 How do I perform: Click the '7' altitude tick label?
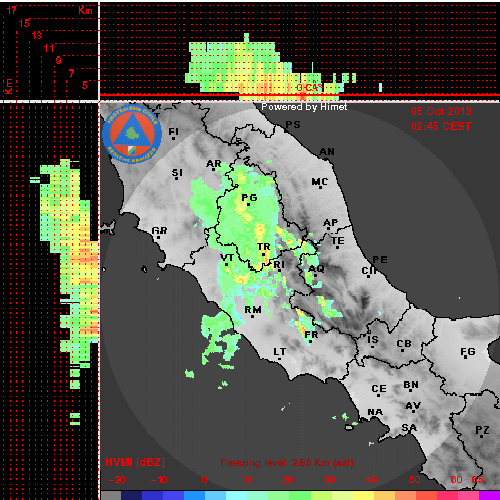click(71, 73)
